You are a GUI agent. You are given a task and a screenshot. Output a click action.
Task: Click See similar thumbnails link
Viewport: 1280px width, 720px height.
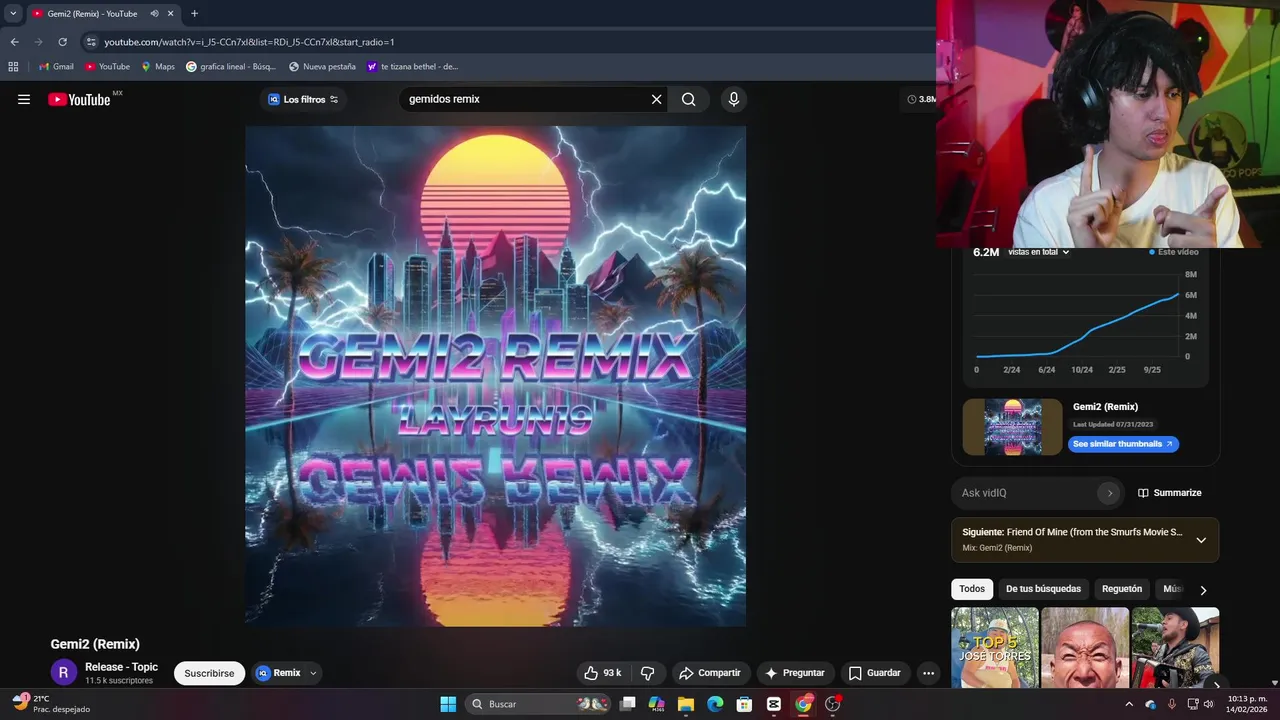point(1123,444)
